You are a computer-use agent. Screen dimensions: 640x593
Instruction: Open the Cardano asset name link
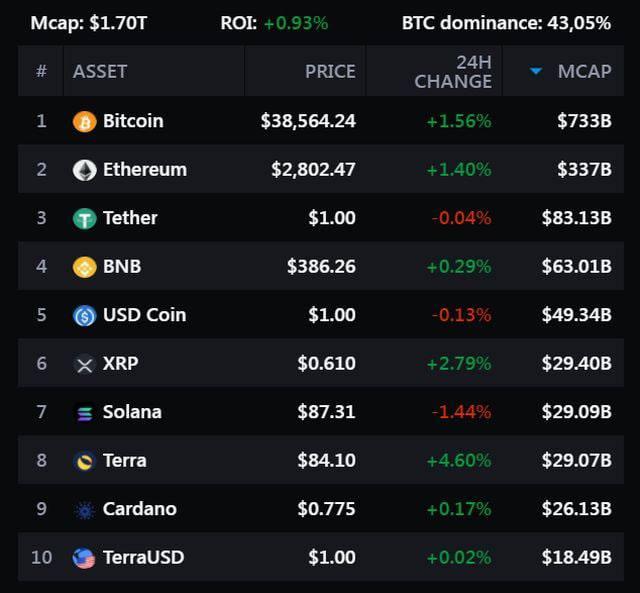pos(140,509)
